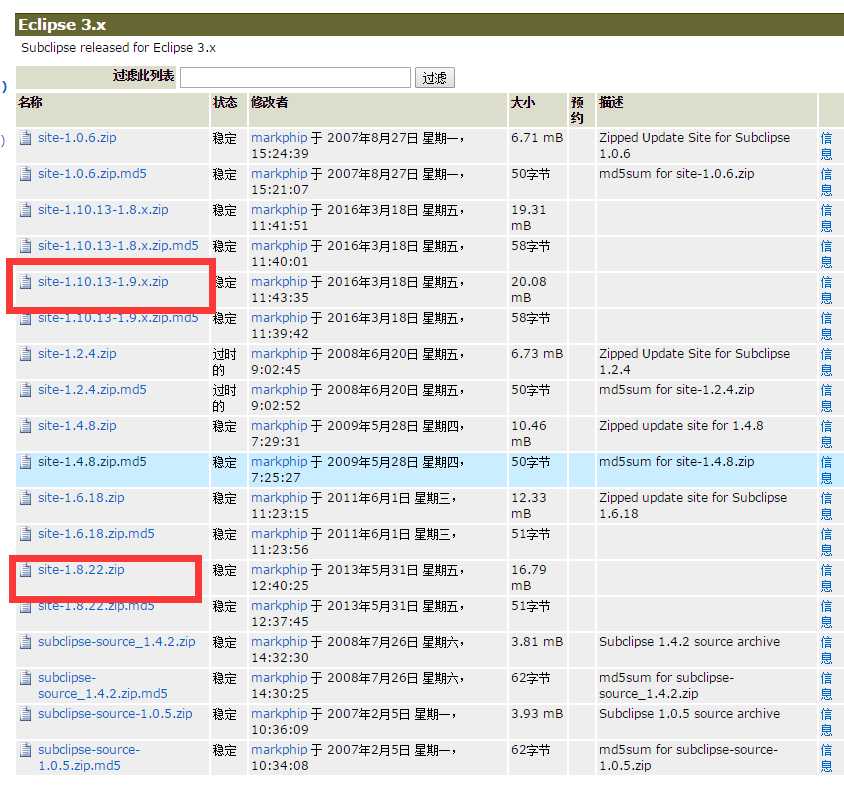The image size is (844, 796).
Task: Open subclipse-source-1.0.5.zip.md5 link
Action: click(88, 758)
